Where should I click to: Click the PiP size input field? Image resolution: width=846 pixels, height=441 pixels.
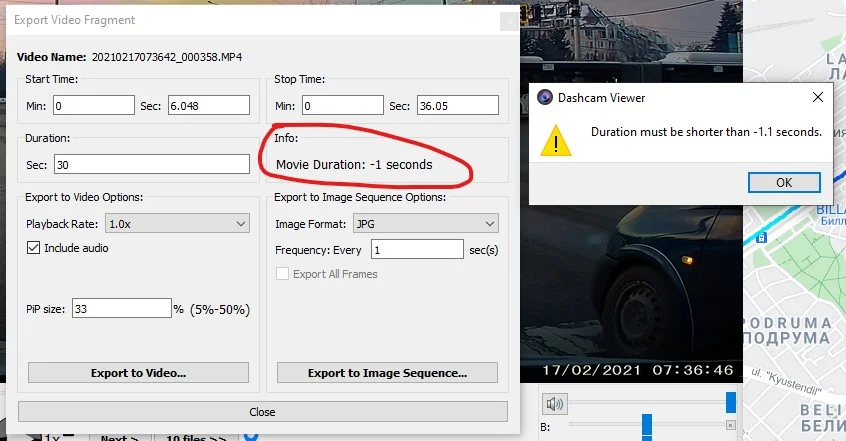[120, 309]
